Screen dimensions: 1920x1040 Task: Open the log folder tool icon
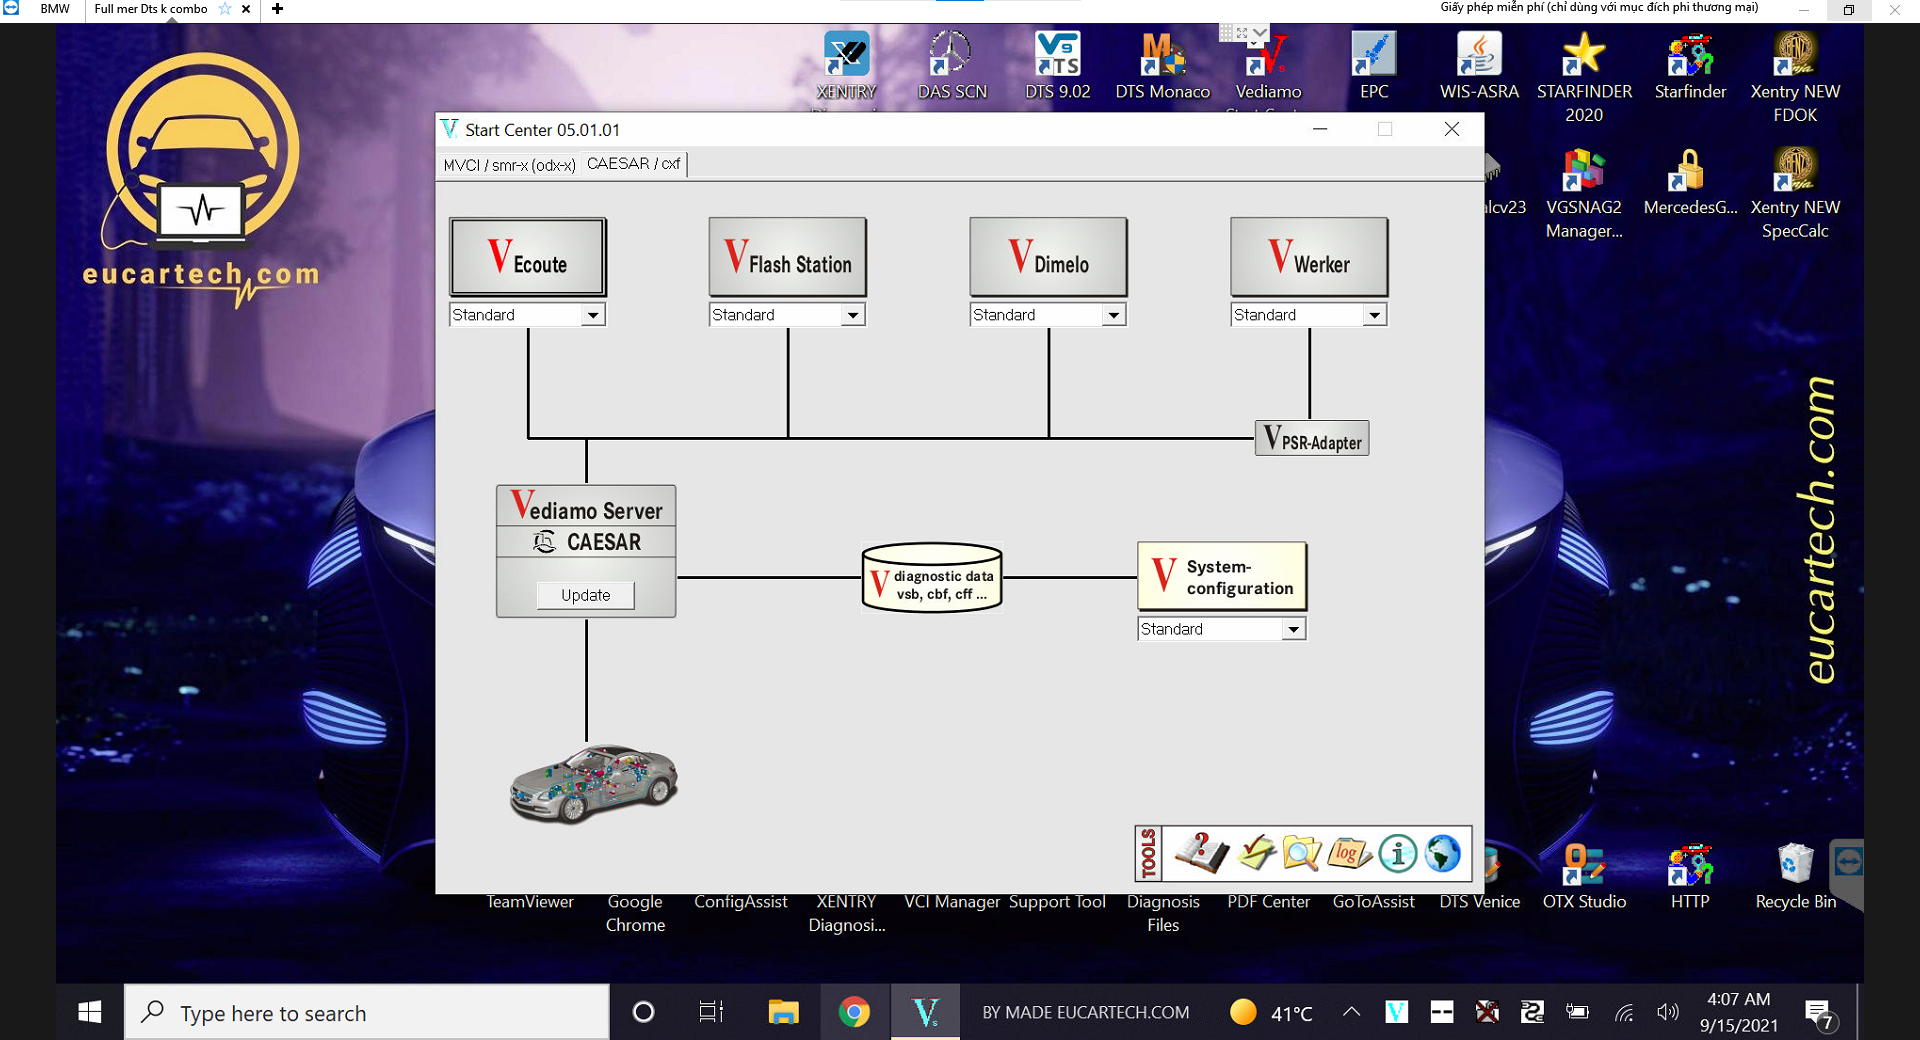[x=1349, y=853]
